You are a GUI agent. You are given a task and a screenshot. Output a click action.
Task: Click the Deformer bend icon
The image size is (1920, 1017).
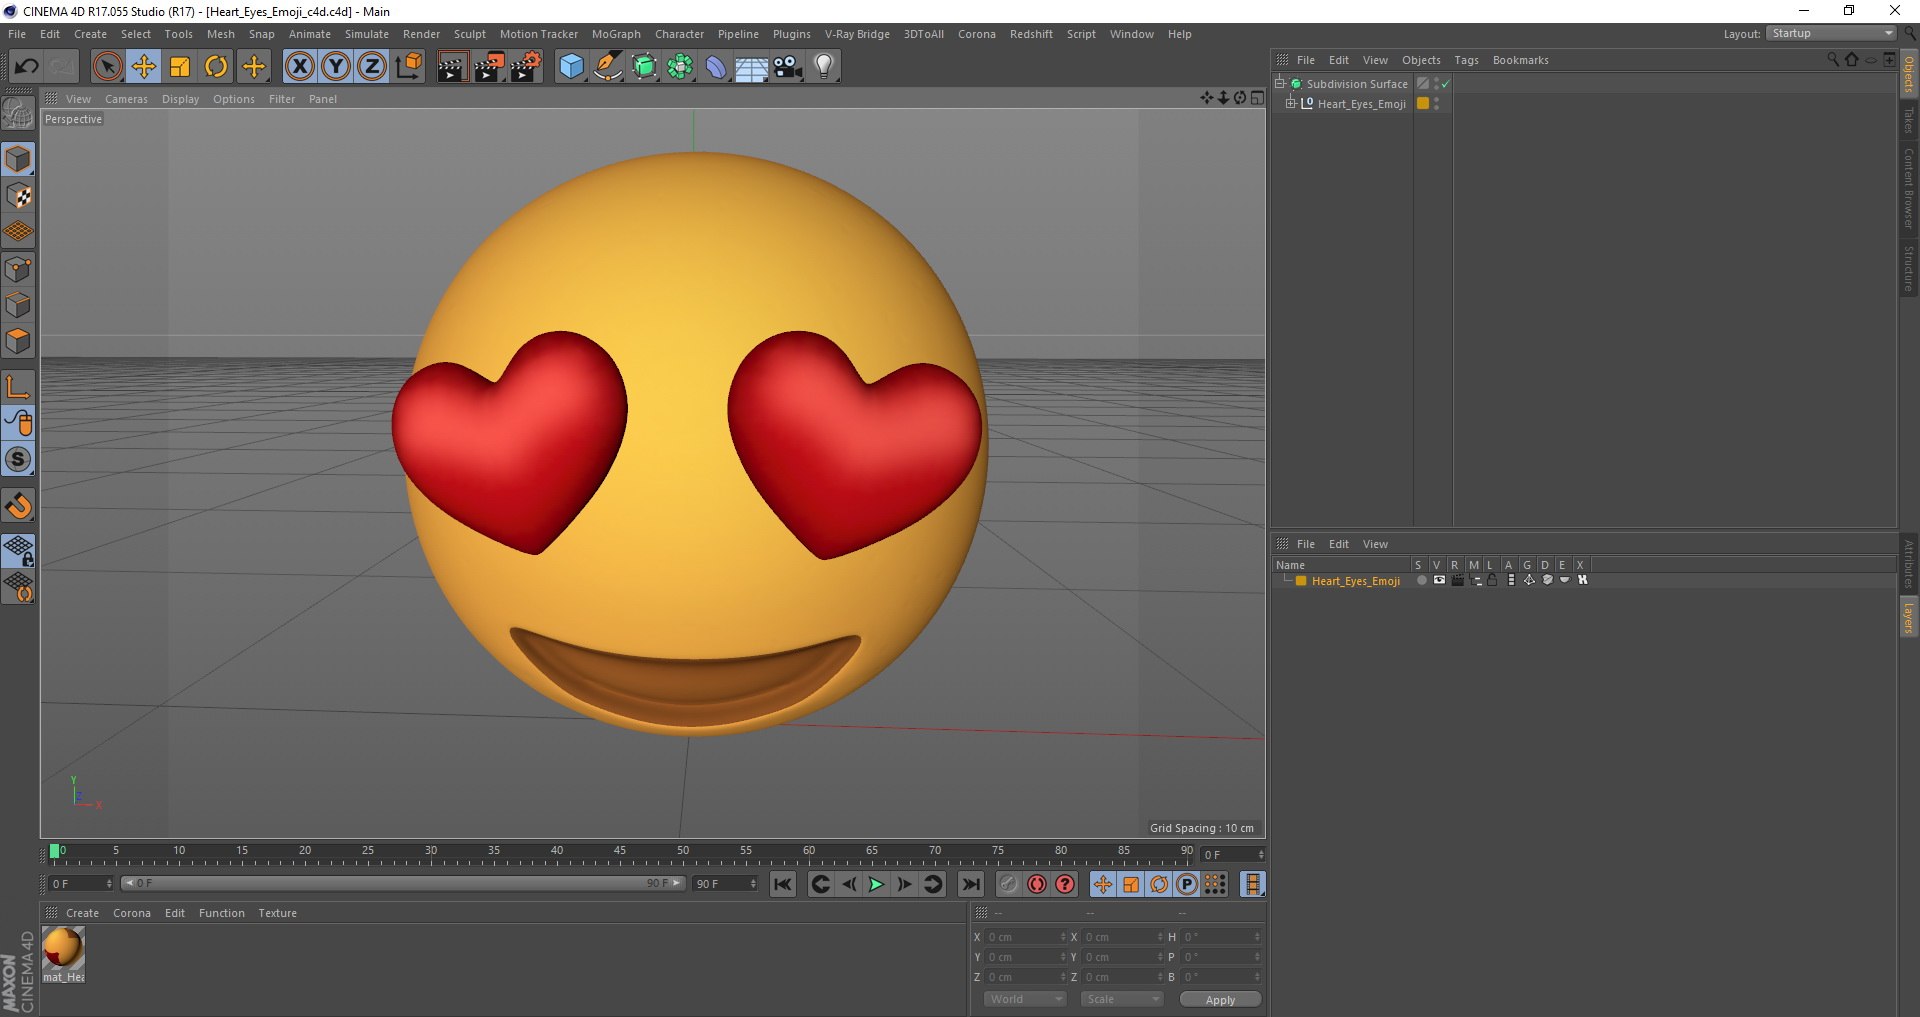(717, 67)
